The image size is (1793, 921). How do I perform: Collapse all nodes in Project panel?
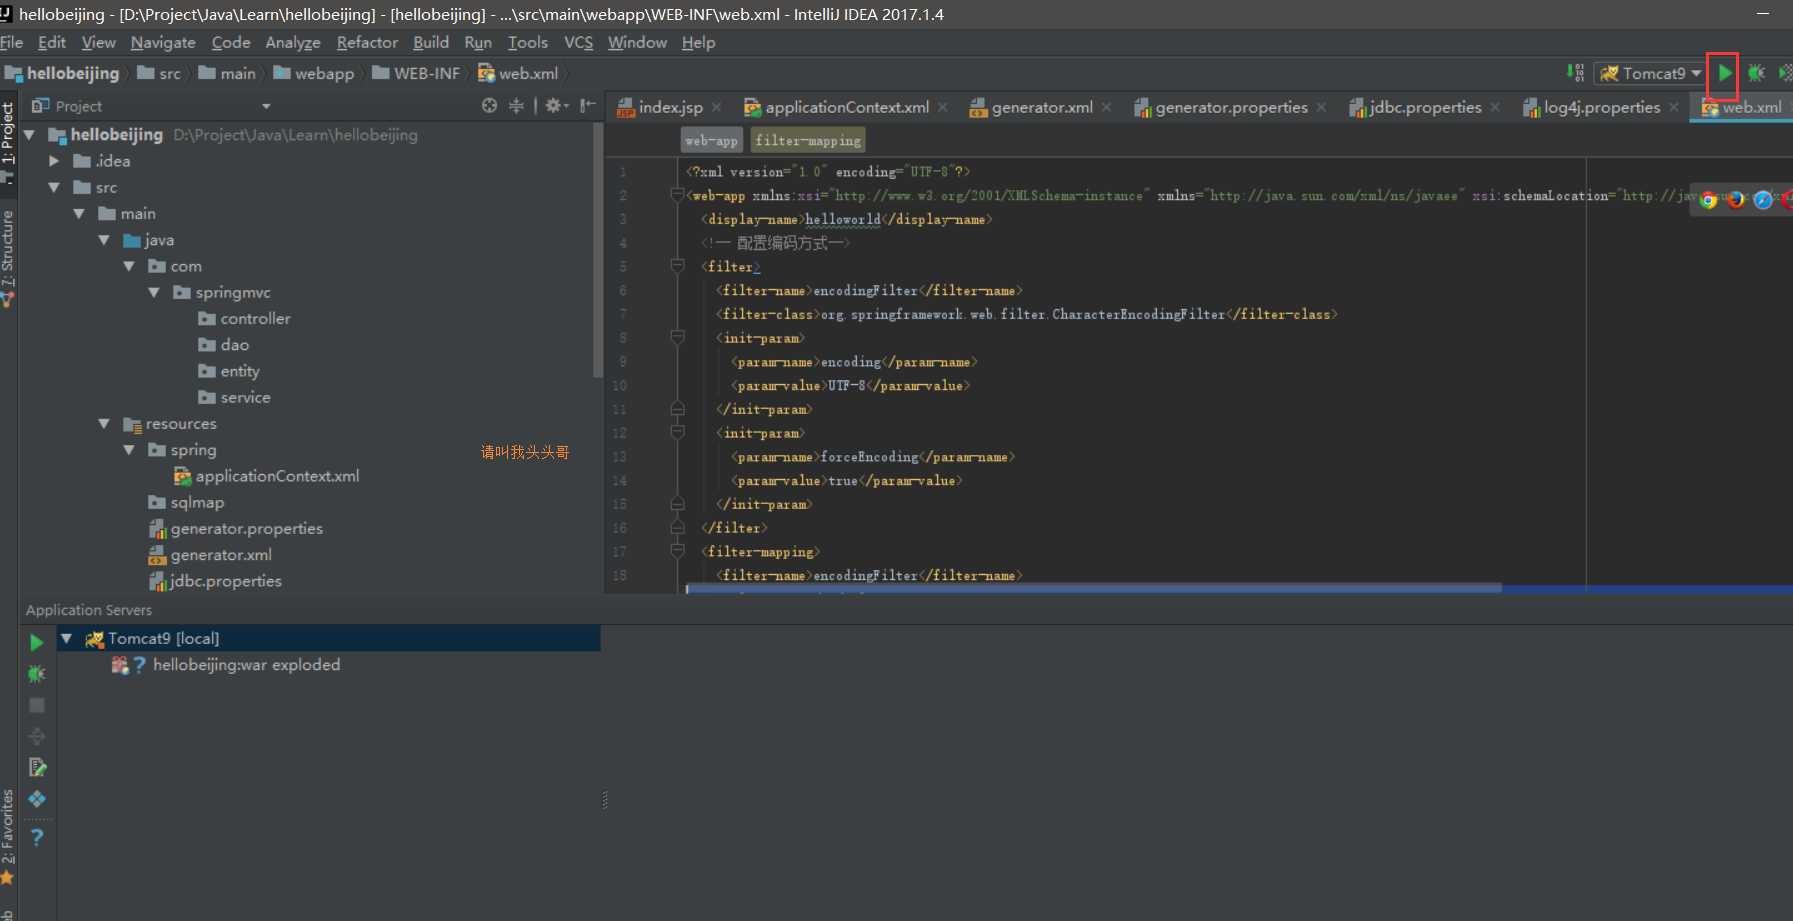516,105
